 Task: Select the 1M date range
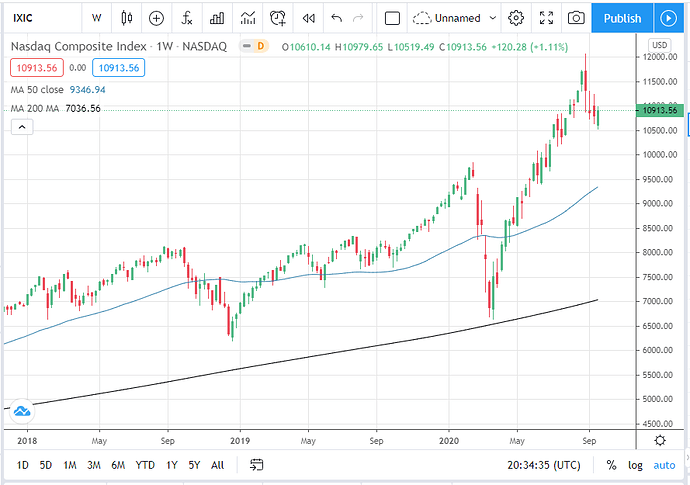70,465
